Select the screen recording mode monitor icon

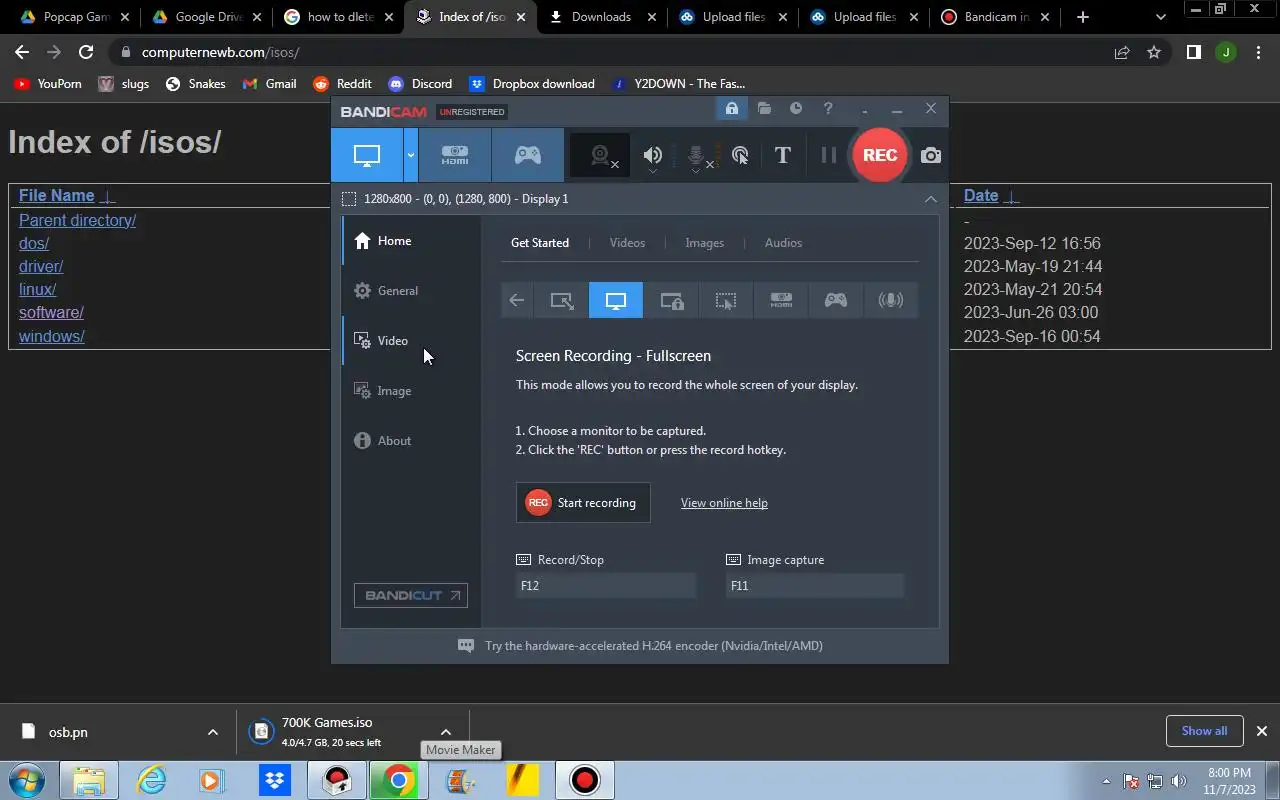(x=367, y=155)
